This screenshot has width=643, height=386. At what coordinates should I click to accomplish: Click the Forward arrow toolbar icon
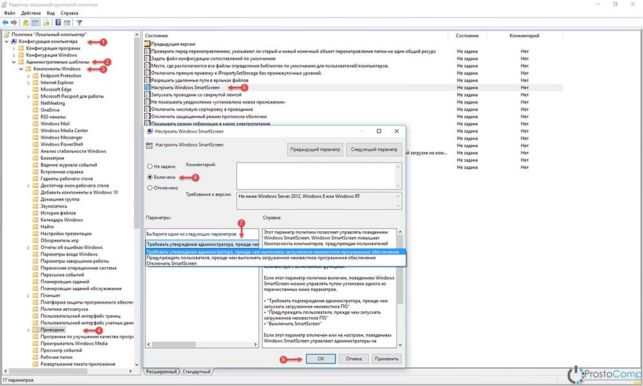pyautogui.click(x=14, y=23)
